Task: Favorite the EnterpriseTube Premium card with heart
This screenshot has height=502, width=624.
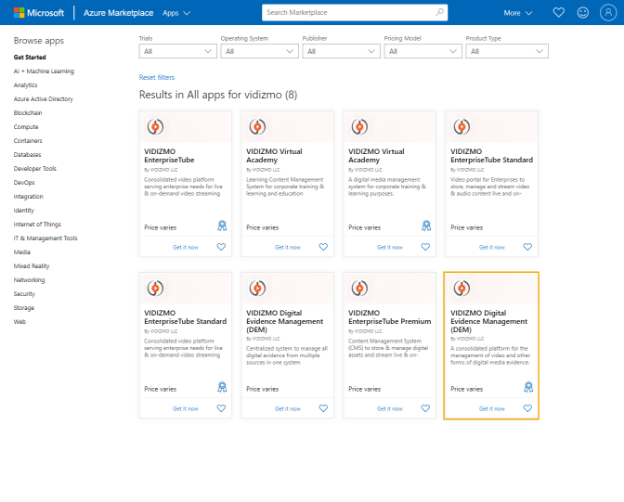Action: 425,408
